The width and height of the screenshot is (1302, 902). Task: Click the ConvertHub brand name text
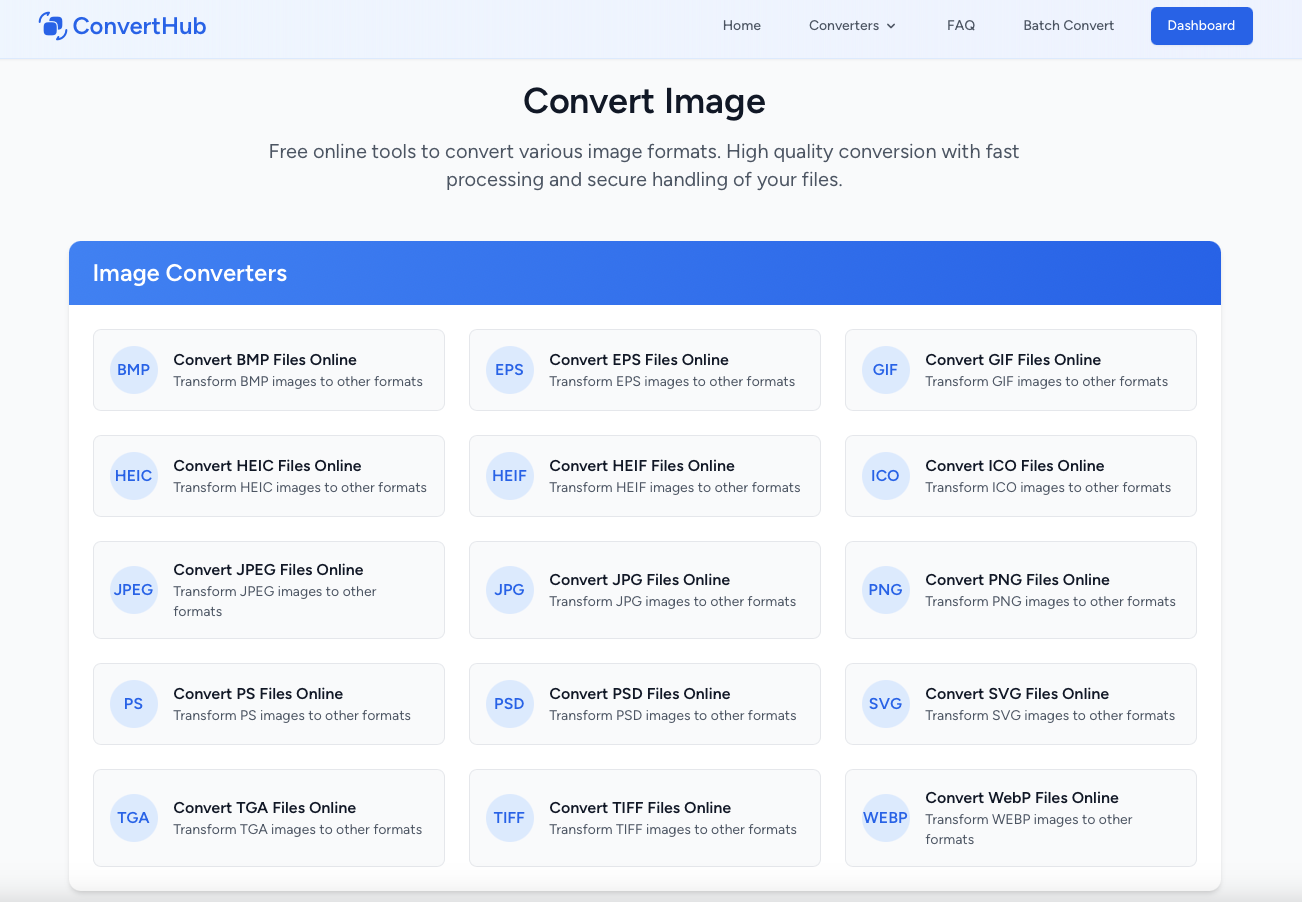140,26
